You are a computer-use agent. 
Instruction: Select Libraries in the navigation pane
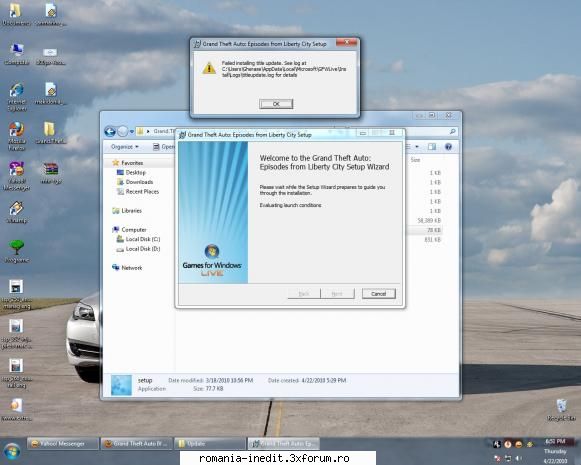click(x=127, y=210)
